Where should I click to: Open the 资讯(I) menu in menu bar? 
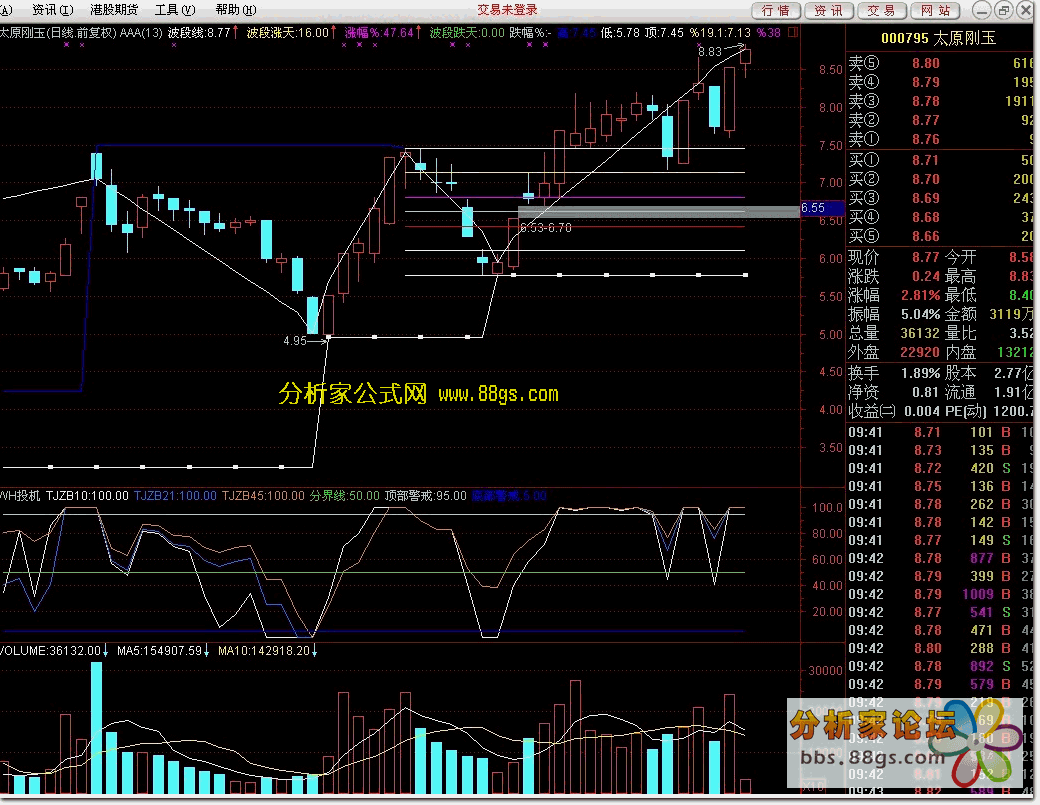52,10
